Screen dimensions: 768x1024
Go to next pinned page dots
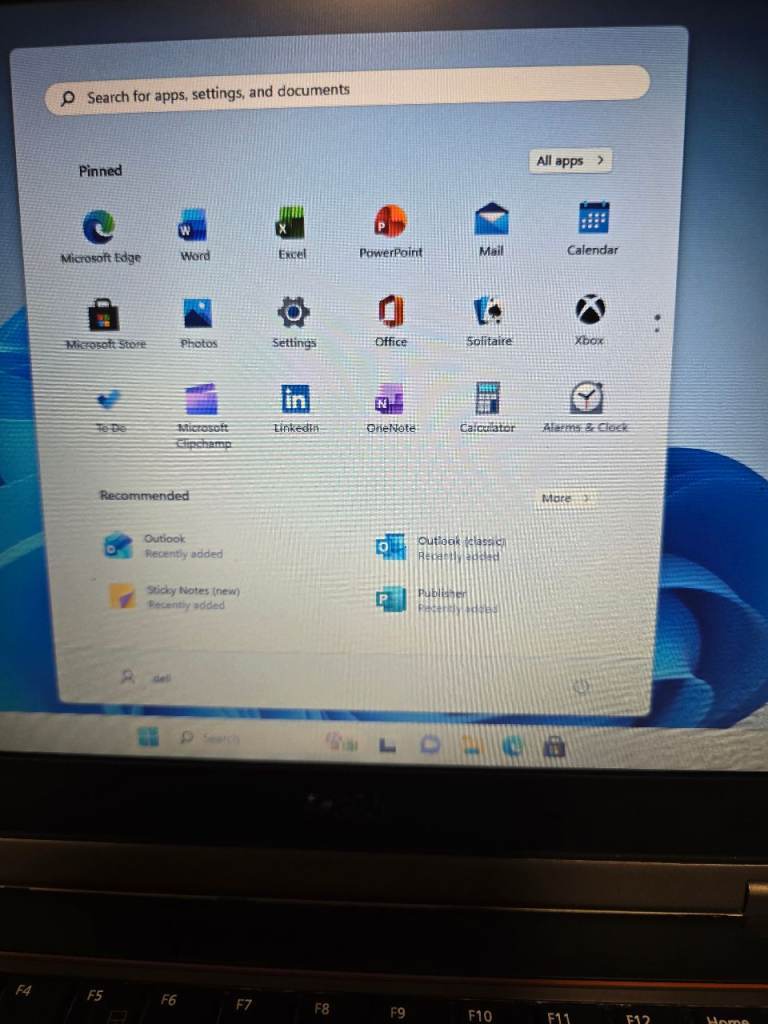tap(657, 323)
